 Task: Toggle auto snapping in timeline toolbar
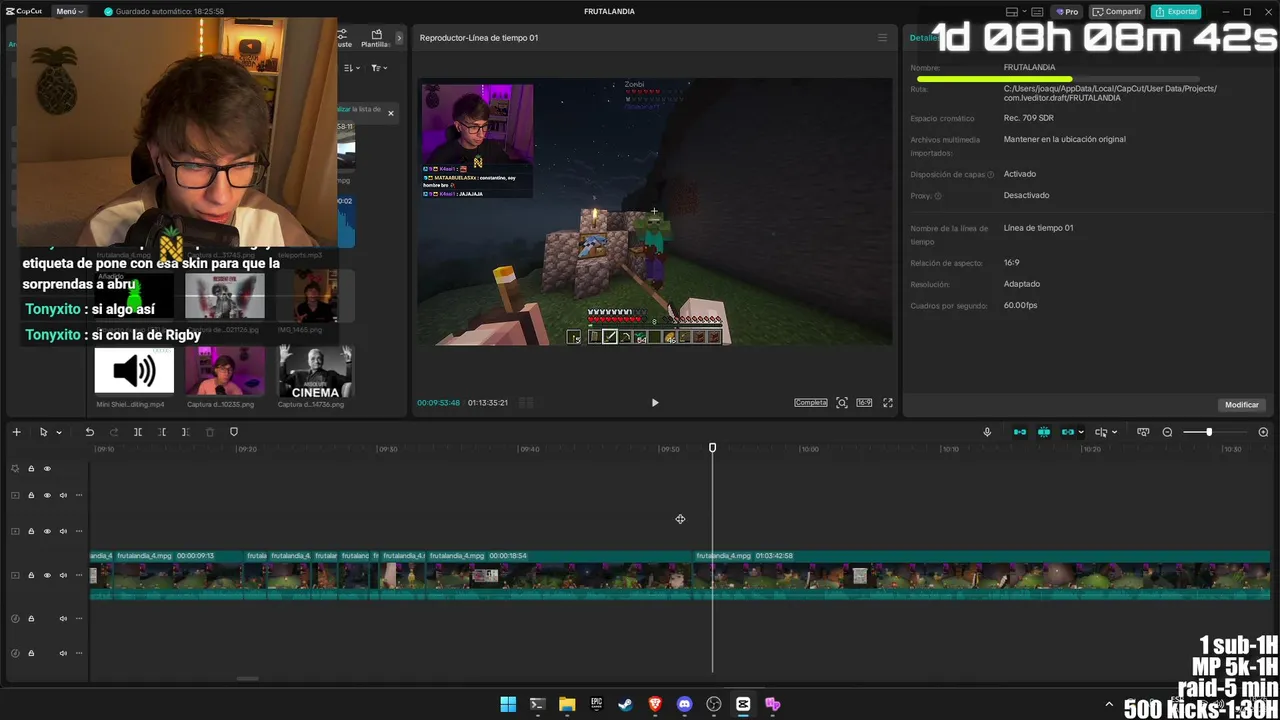point(1044,432)
